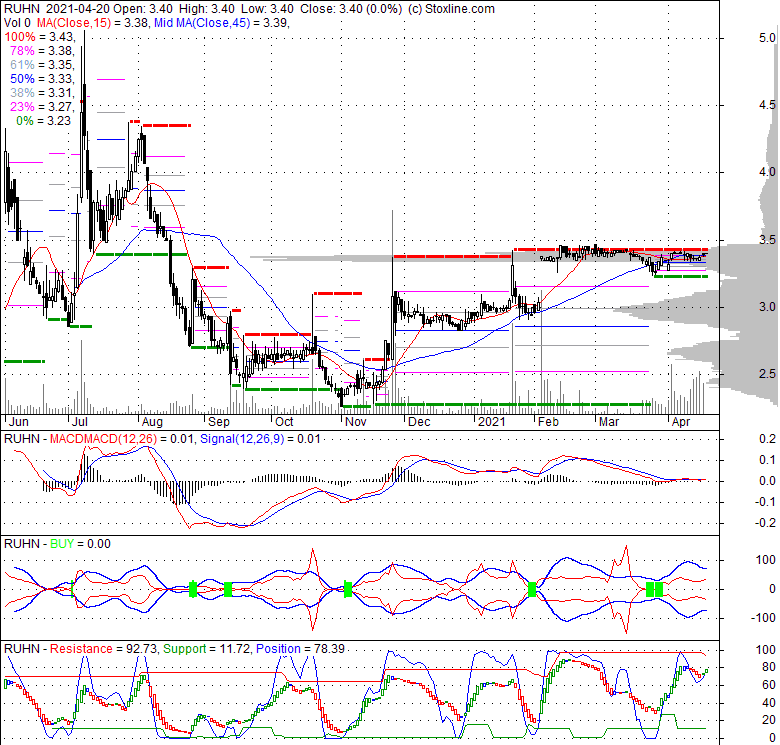Image resolution: width=780 pixels, height=745 pixels.
Task: Click the Jul label on the time axis
Action: (80, 422)
